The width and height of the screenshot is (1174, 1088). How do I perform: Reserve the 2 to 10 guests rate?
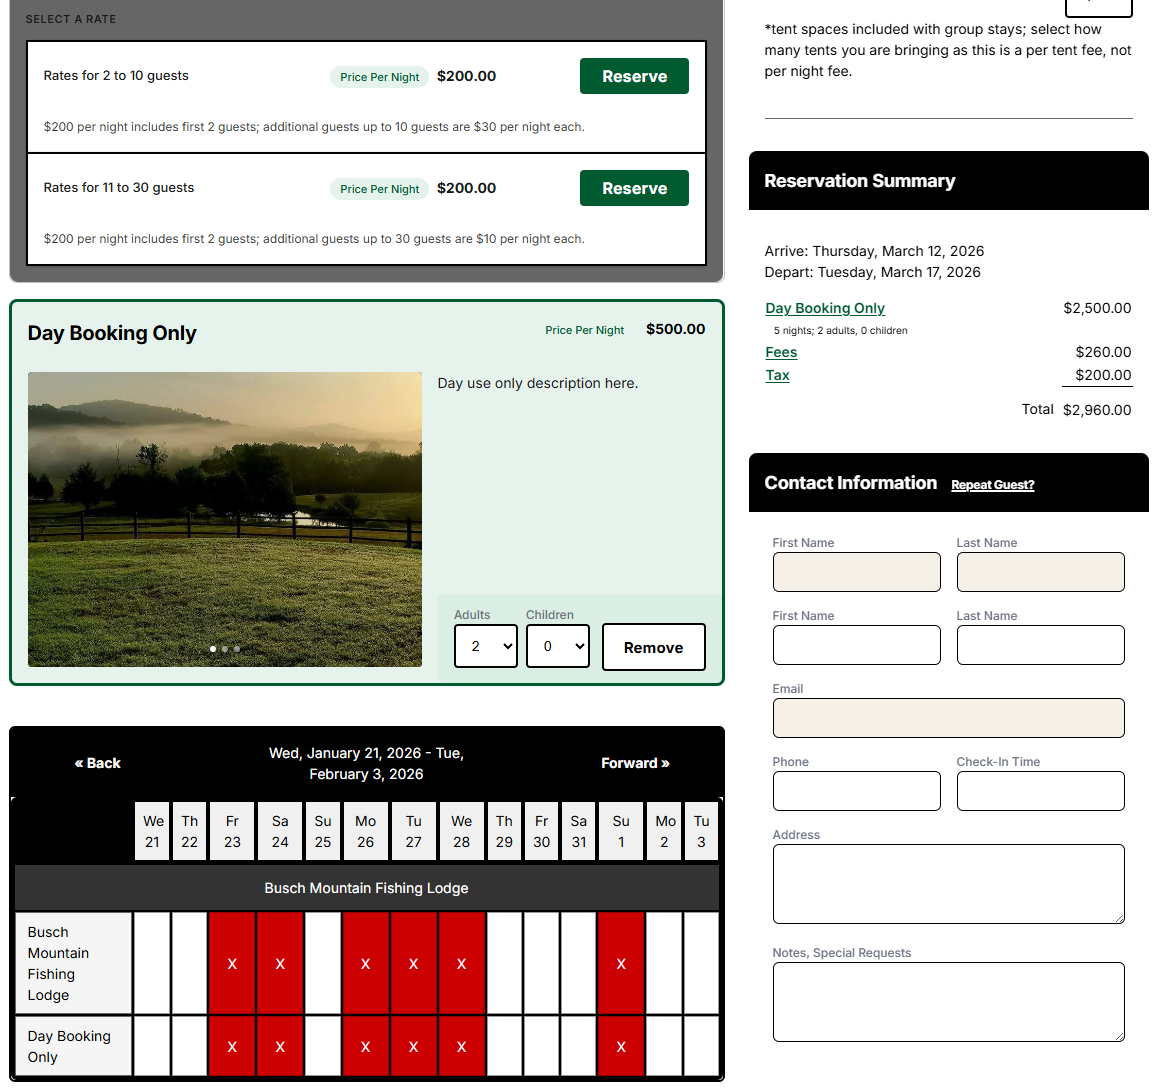pyautogui.click(x=634, y=76)
